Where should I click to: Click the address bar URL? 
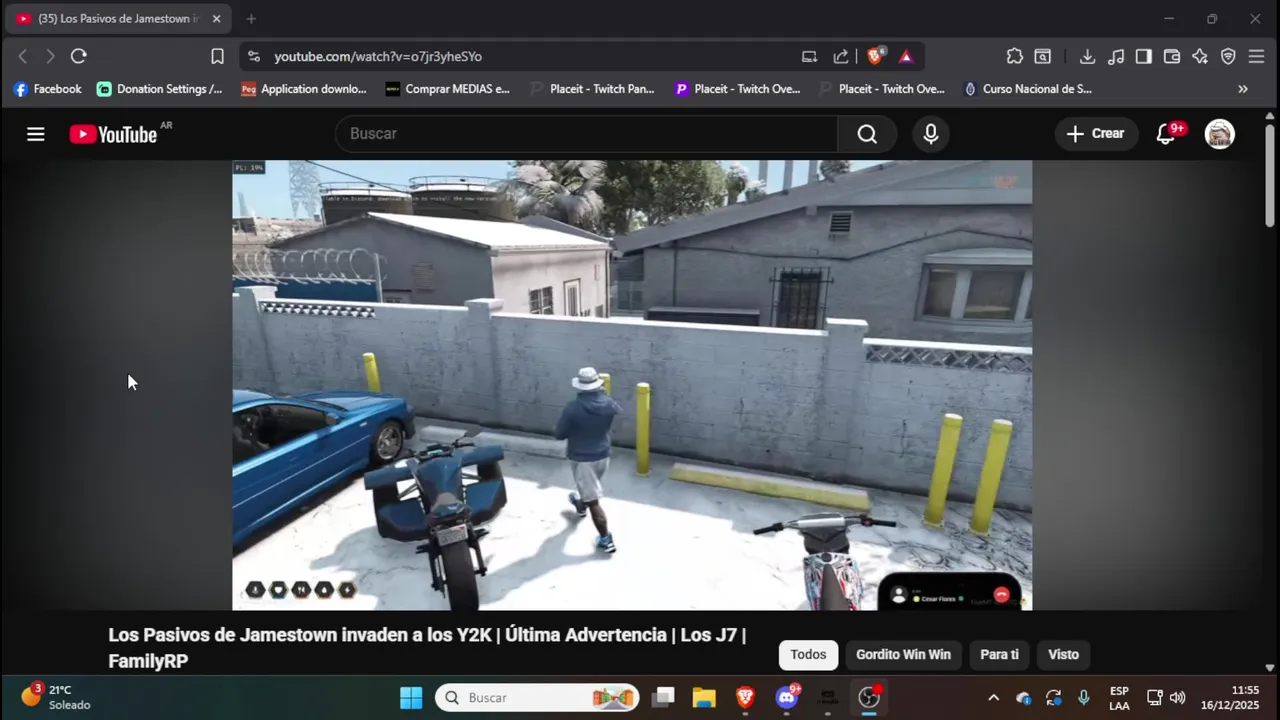tap(378, 57)
